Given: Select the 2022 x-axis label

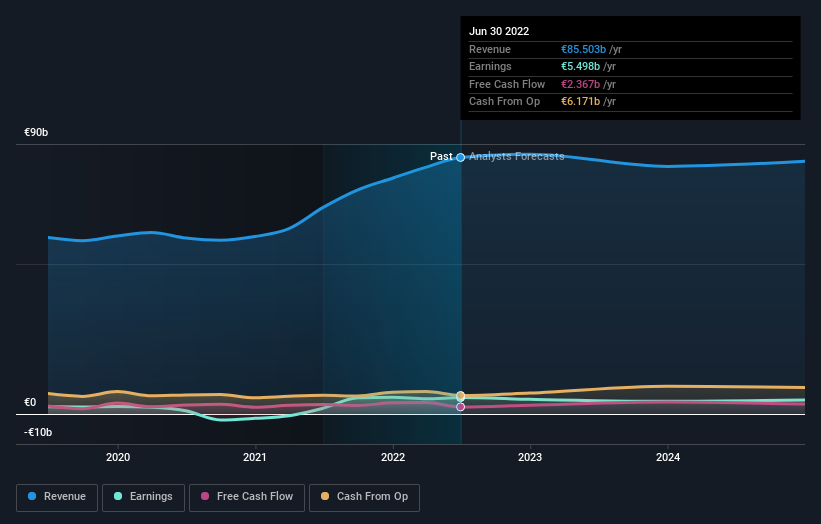Looking at the screenshot, I should (393, 457).
